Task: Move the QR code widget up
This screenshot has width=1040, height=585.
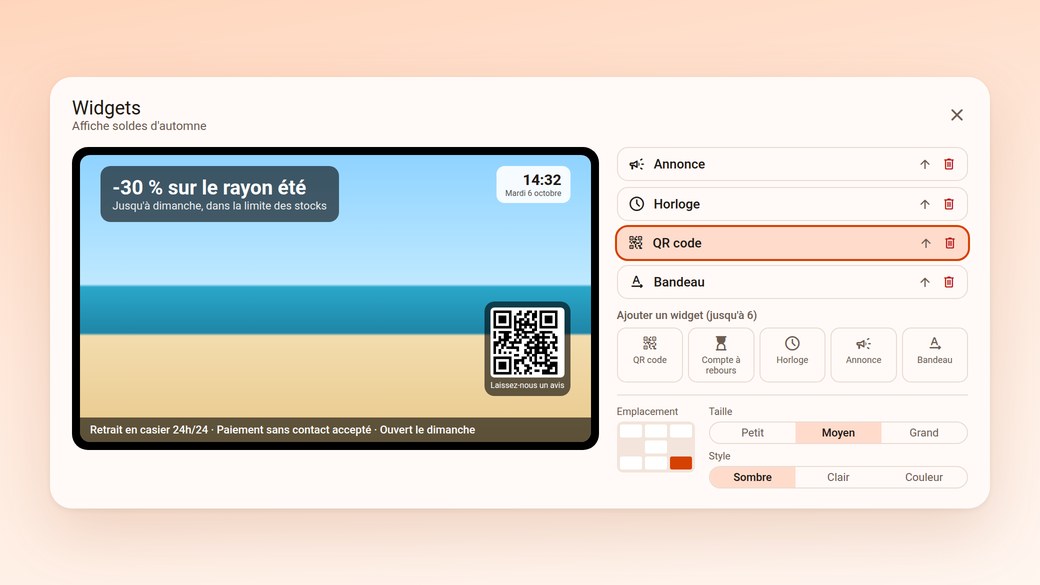Action: pyautogui.click(x=925, y=243)
